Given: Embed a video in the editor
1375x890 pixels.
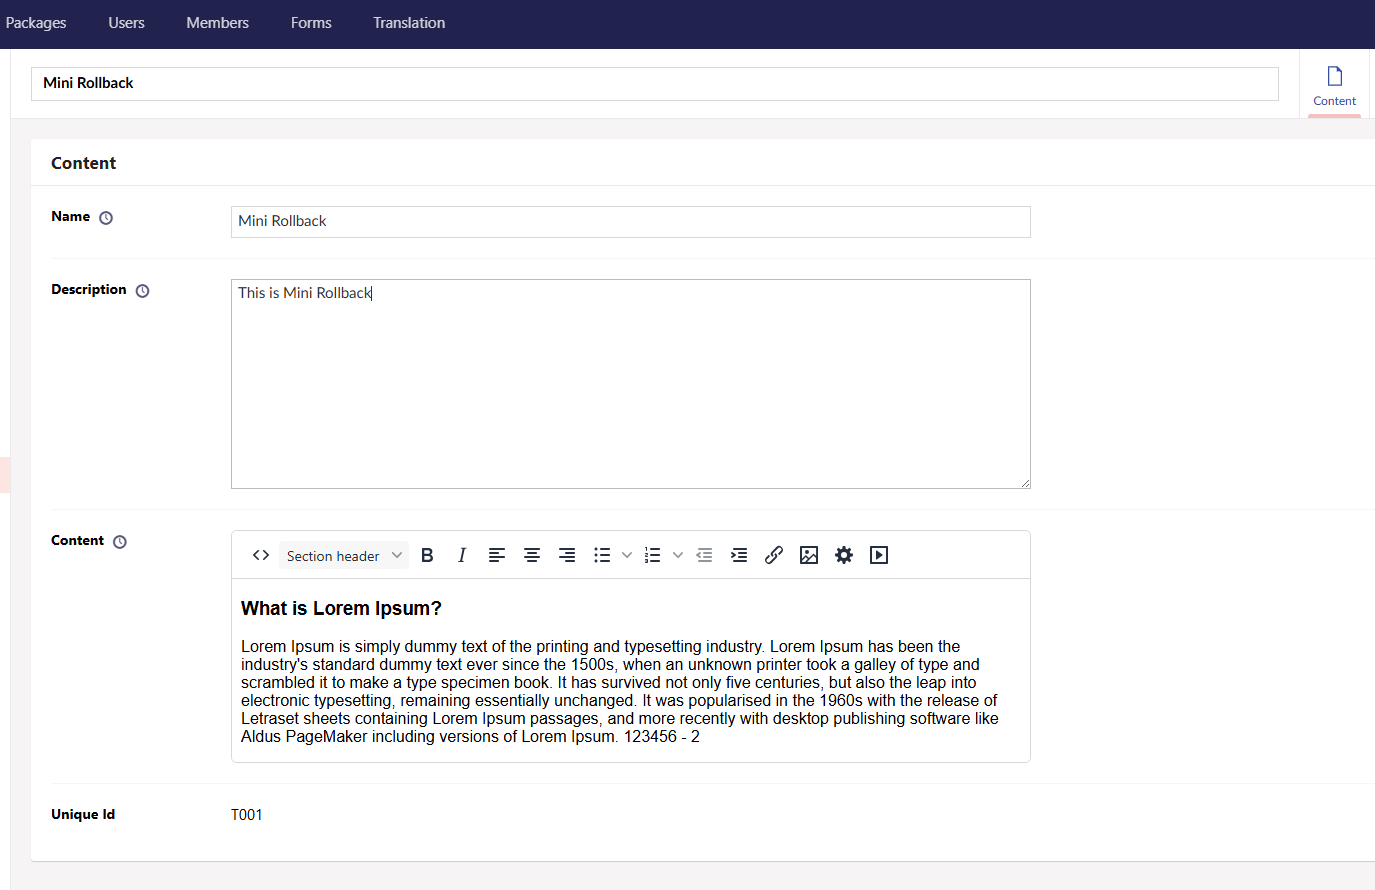Looking at the screenshot, I should click(x=879, y=555).
